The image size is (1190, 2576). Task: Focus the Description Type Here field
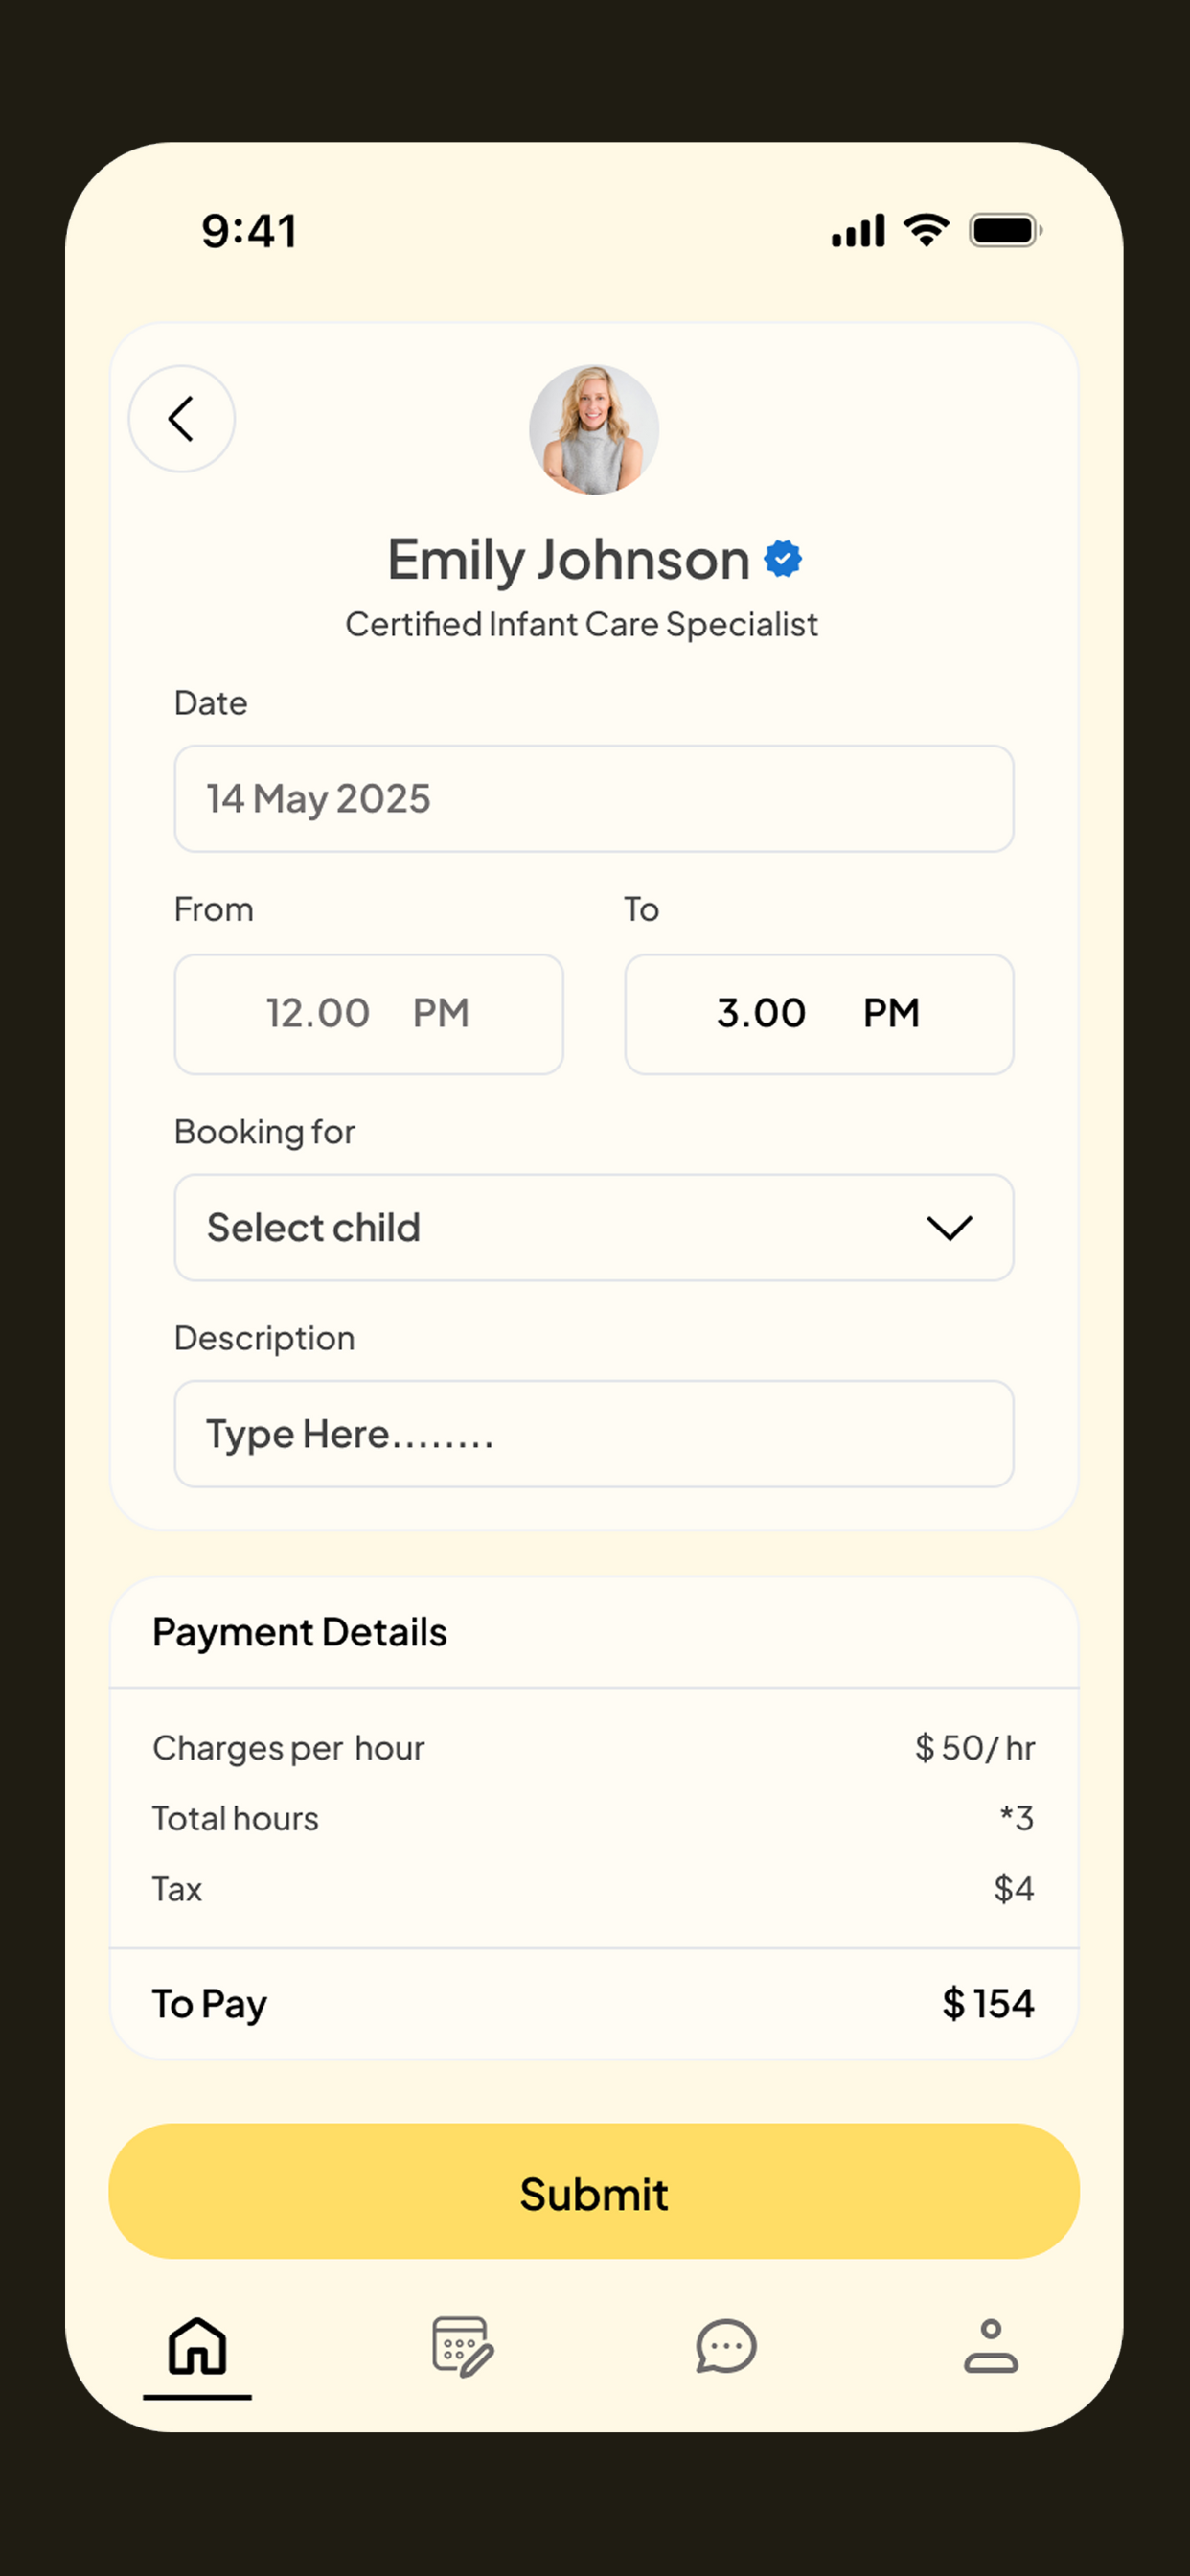pos(594,1434)
